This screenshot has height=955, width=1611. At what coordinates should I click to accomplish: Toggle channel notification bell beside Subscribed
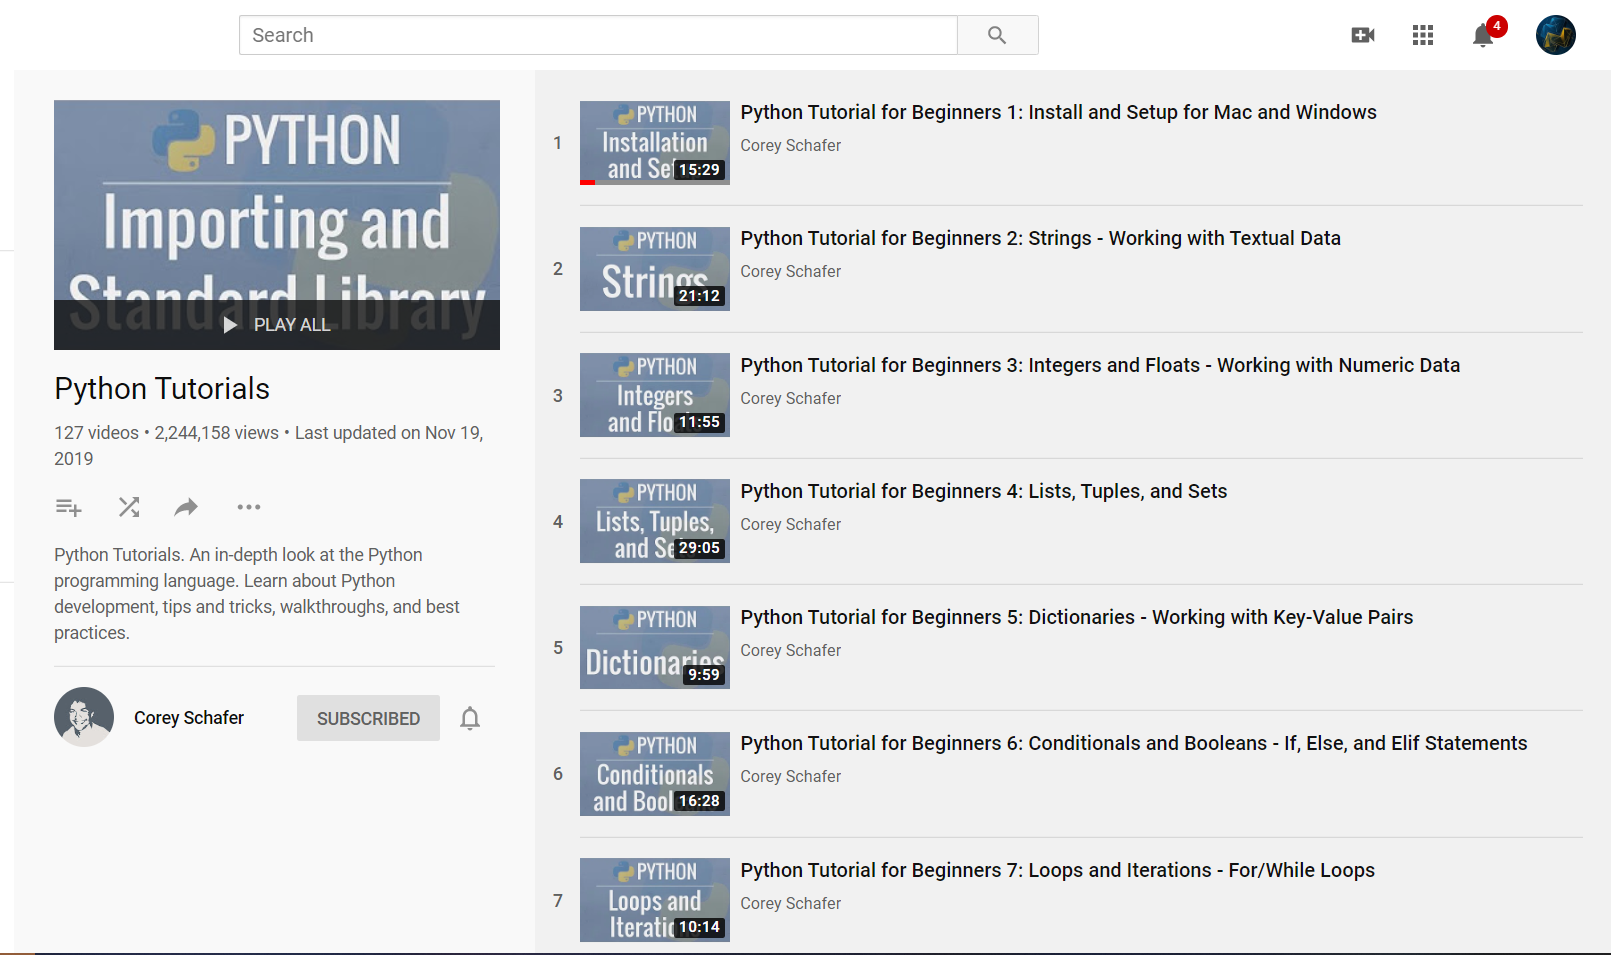pos(470,718)
